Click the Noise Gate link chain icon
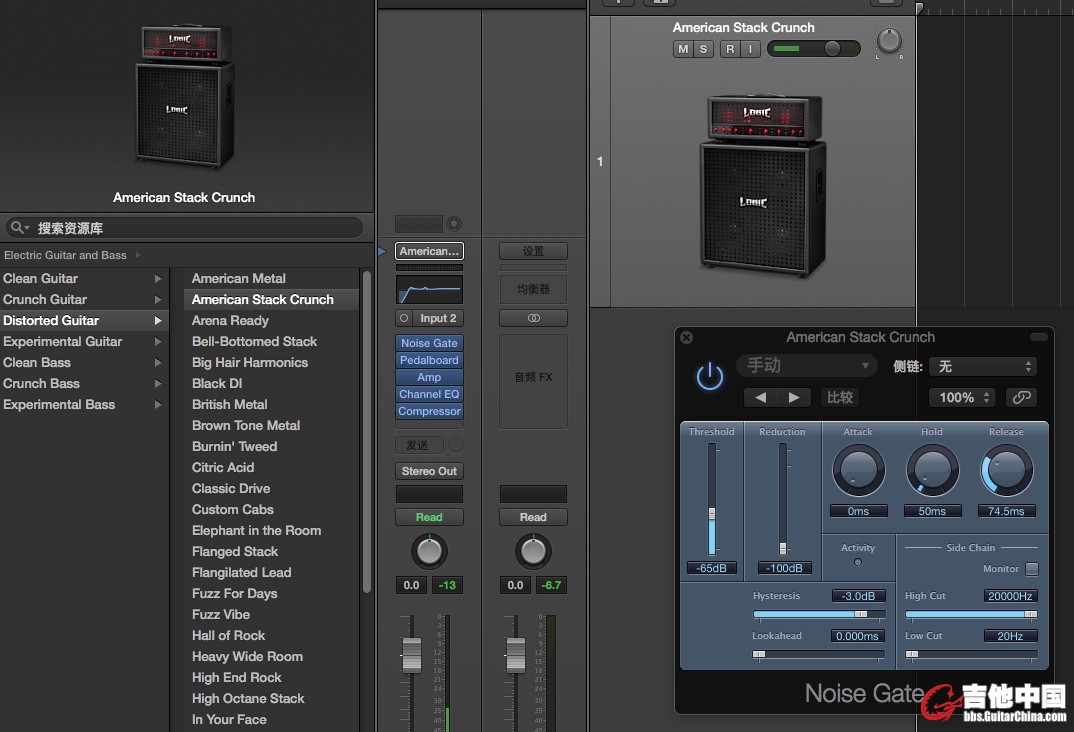The width and height of the screenshot is (1074, 732). 1021,397
